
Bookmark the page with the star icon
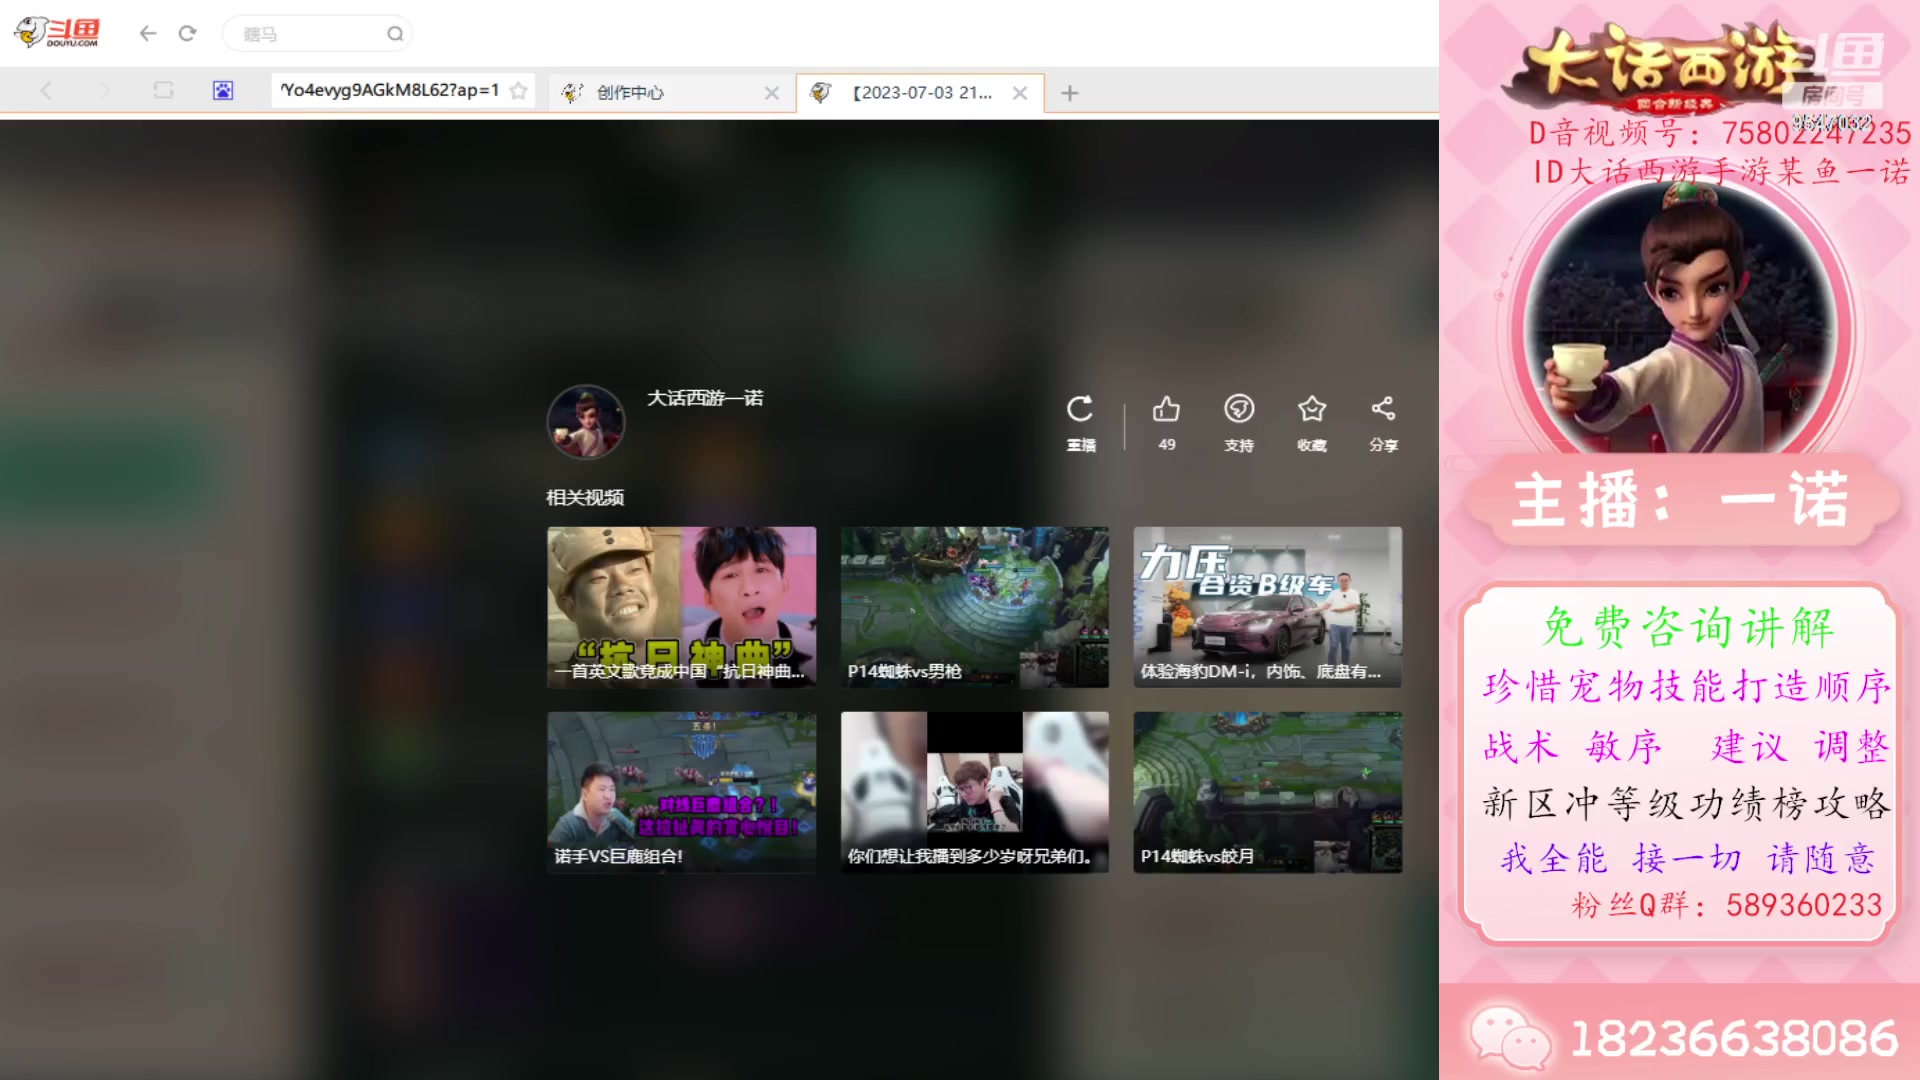point(518,91)
